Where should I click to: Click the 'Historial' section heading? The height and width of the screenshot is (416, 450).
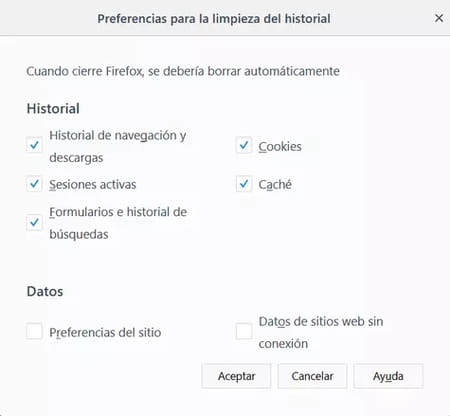53,108
